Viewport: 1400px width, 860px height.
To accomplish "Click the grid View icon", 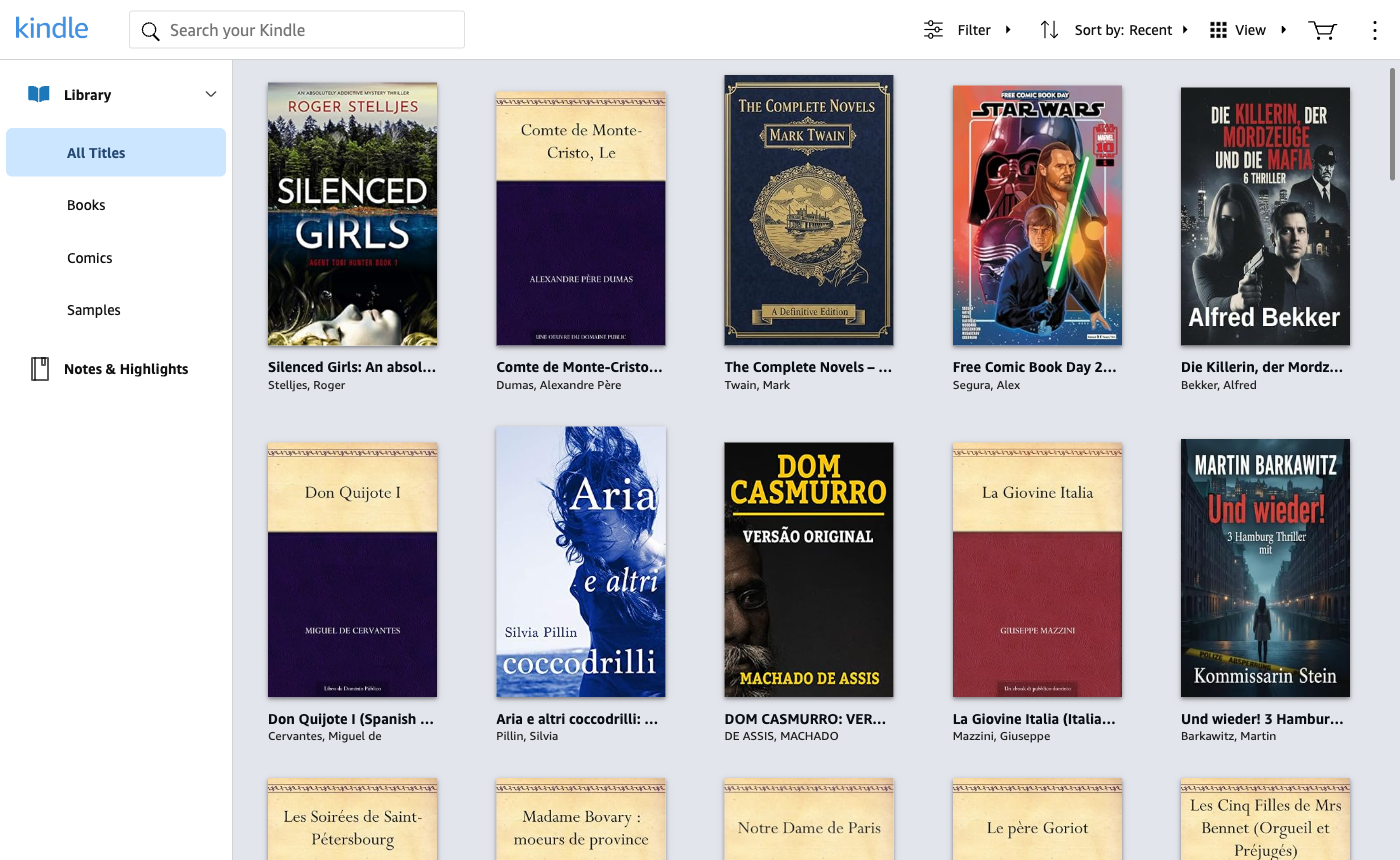I will pos(1218,30).
